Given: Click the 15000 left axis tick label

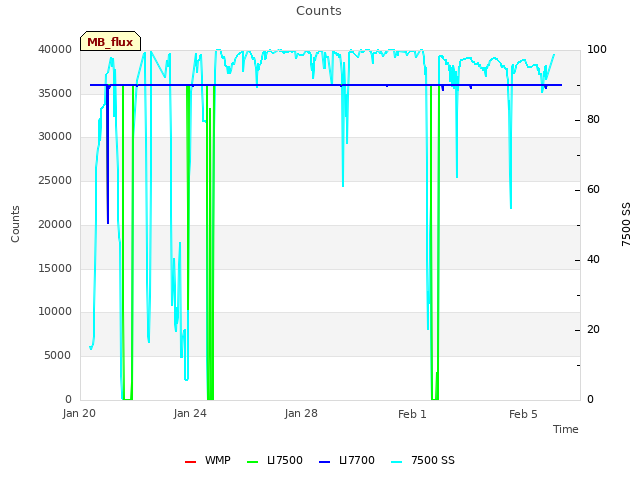Looking at the screenshot, I should click(55, 269).
